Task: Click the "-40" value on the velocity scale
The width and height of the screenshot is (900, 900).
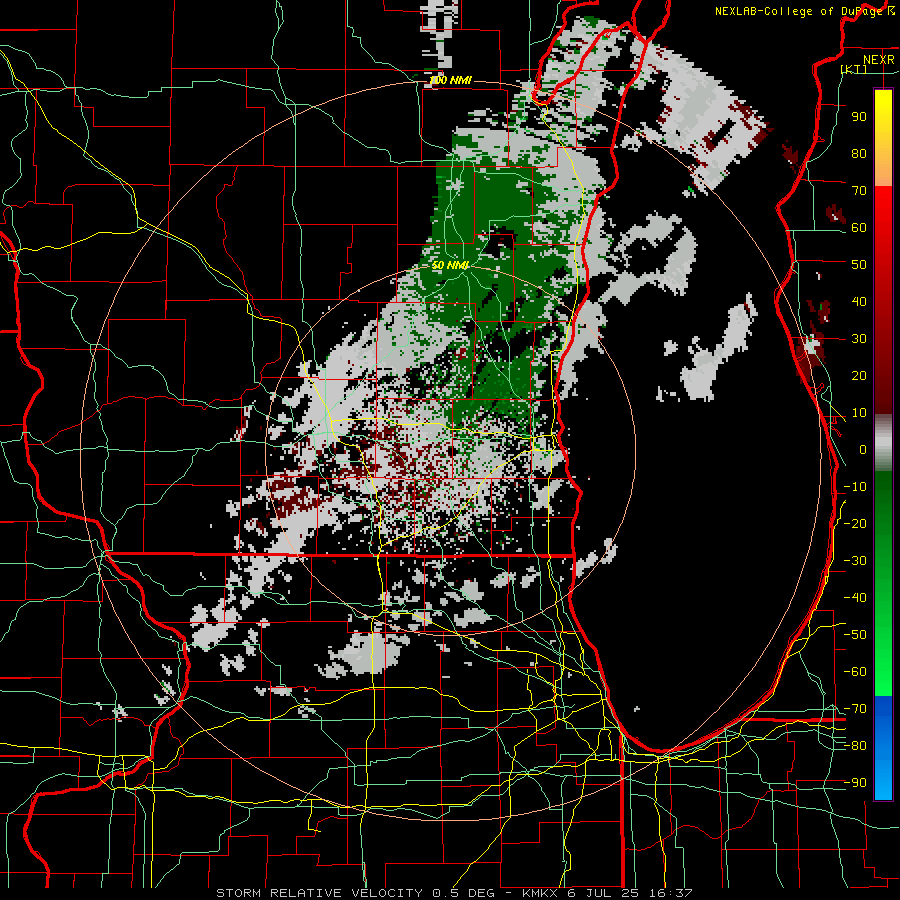Action: pos(855,598)
